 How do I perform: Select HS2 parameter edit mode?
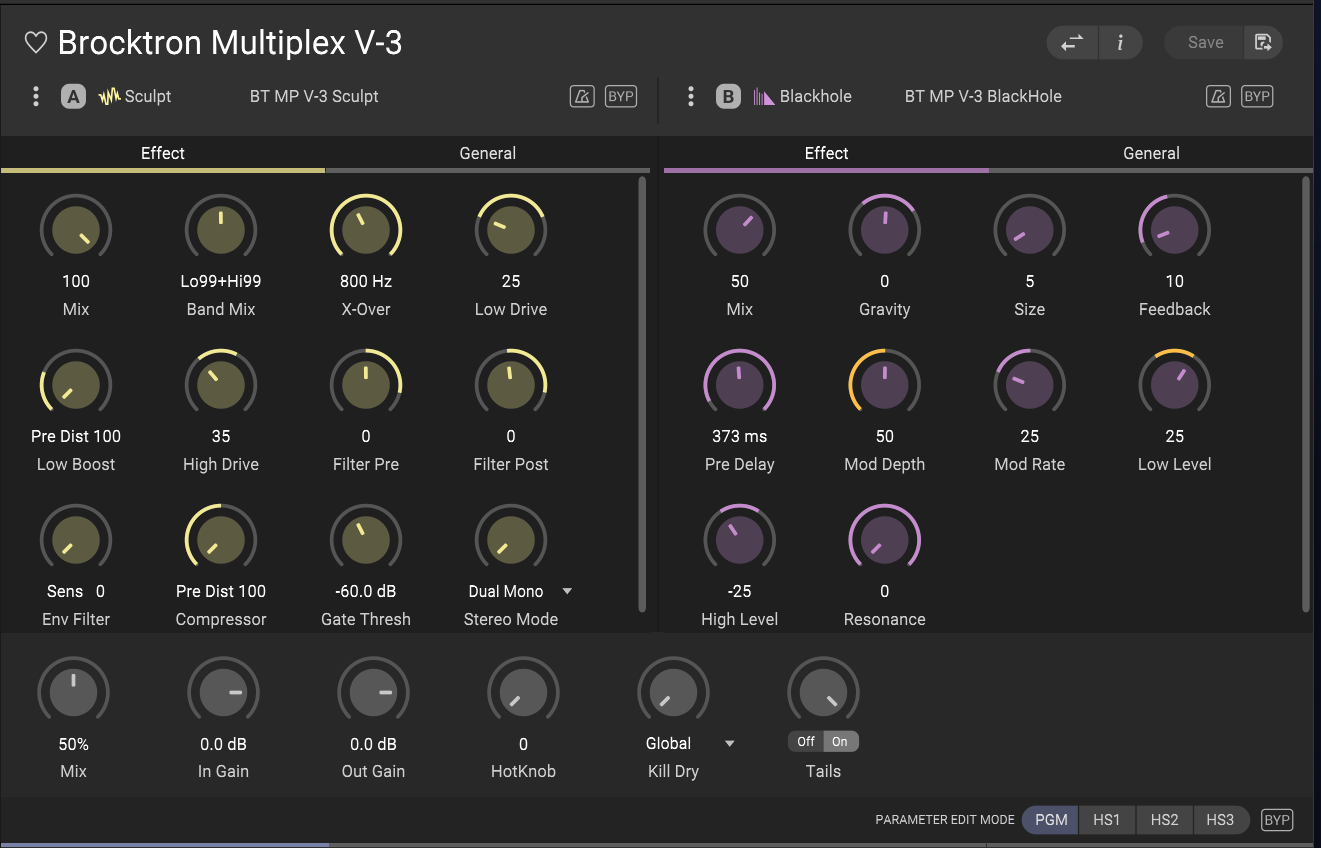coord(1164,820)
